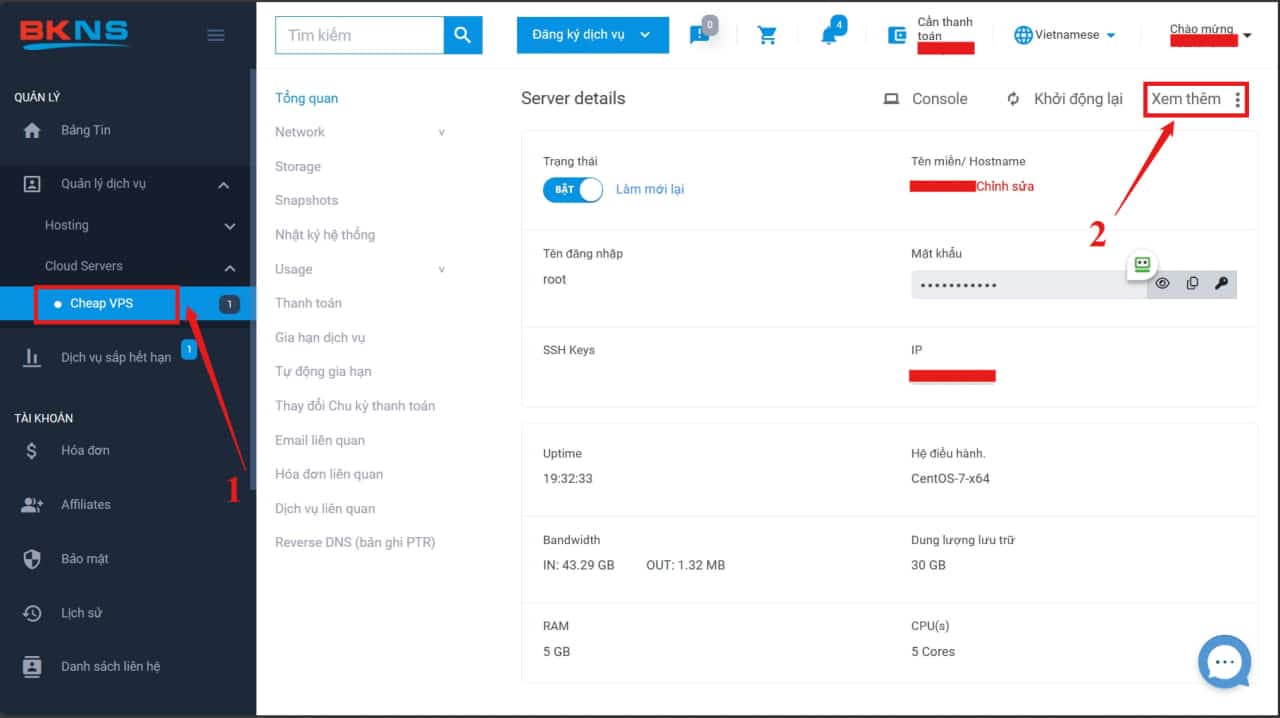This screenshot has height=718, width=1280.
Task: Click the Làm mới lại link
Action: point(650,189)
